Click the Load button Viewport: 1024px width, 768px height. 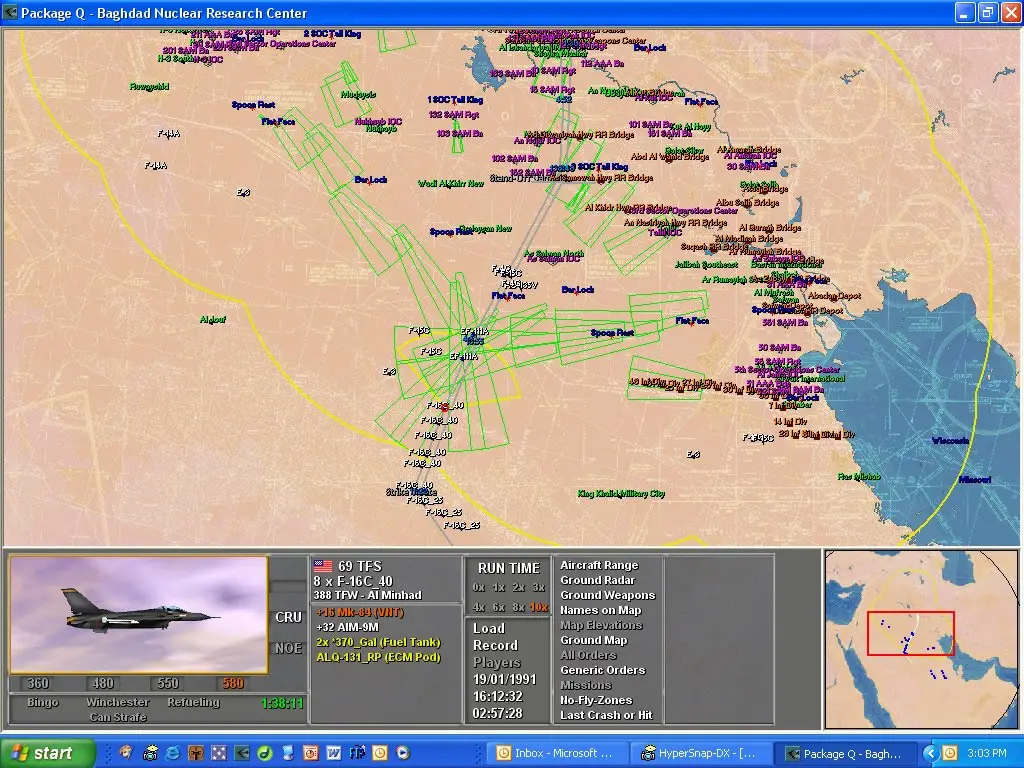[489, 628]
